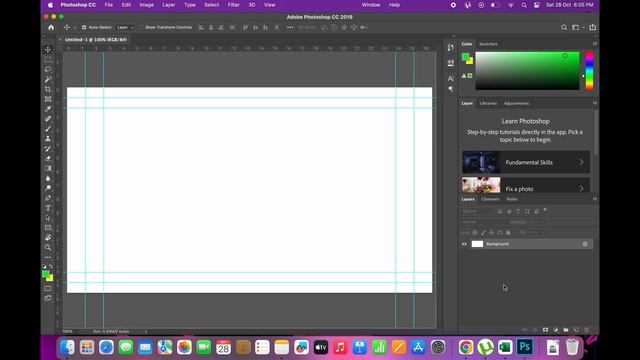The width and height of the screenshot is (640, 360).
Task: Reset default foreground and background colors
Action: pyautogui.click(x=44, y=266)
